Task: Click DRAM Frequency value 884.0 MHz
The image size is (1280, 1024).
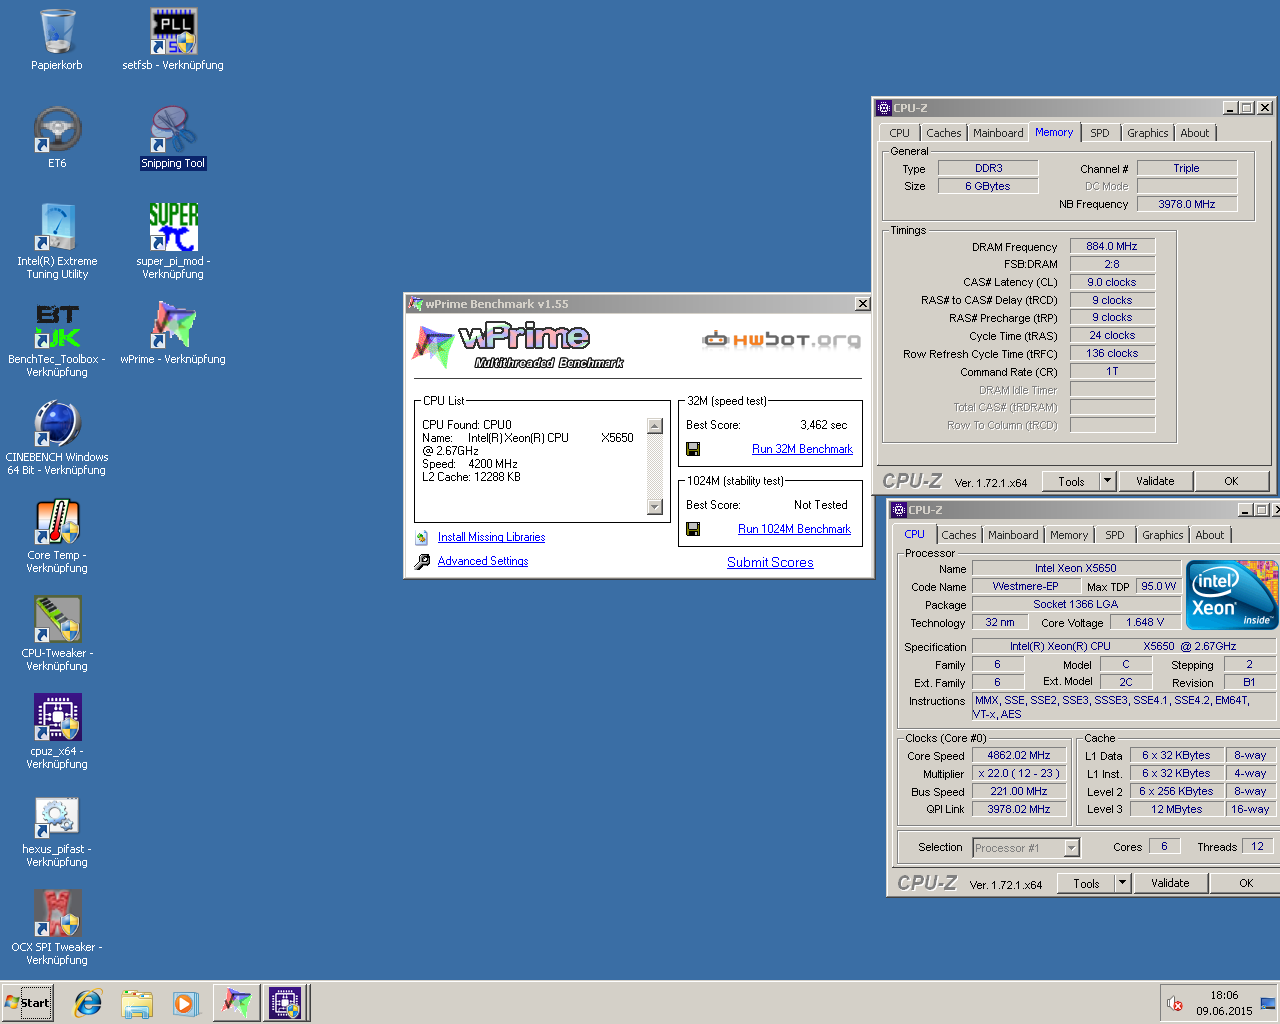Action: tap(1112, 246)
